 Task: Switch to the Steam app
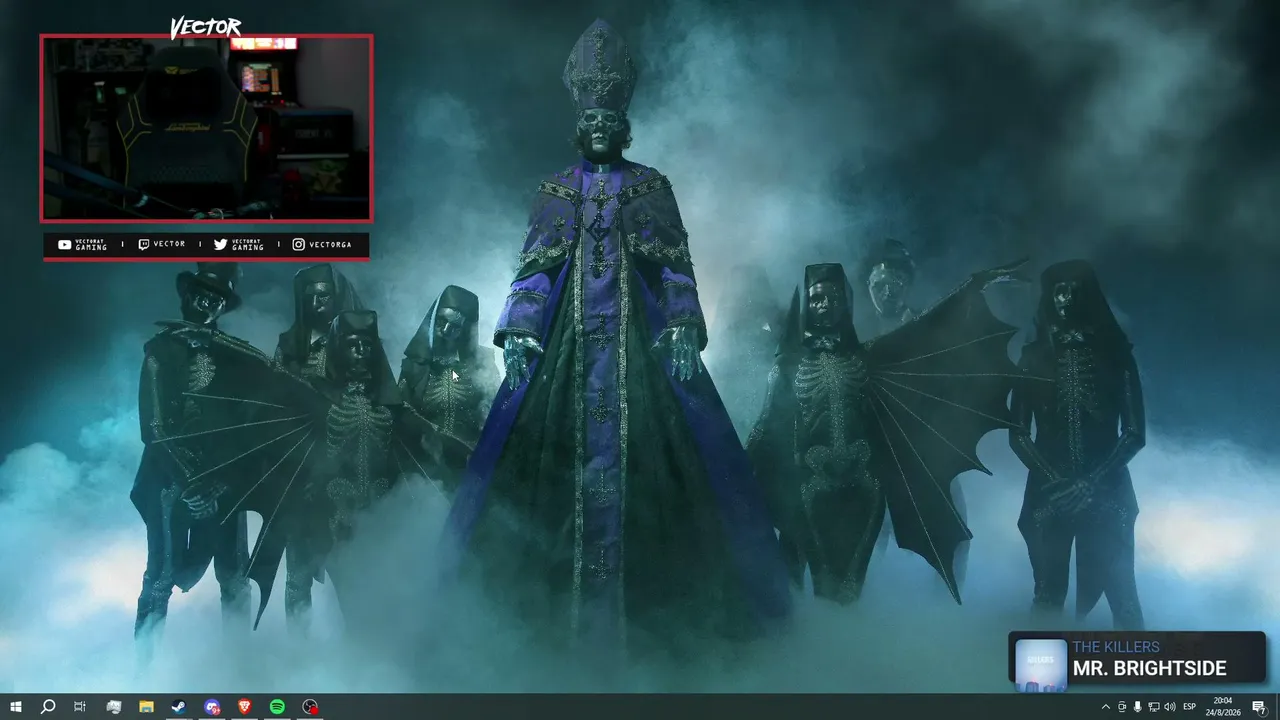pos(179,707)
